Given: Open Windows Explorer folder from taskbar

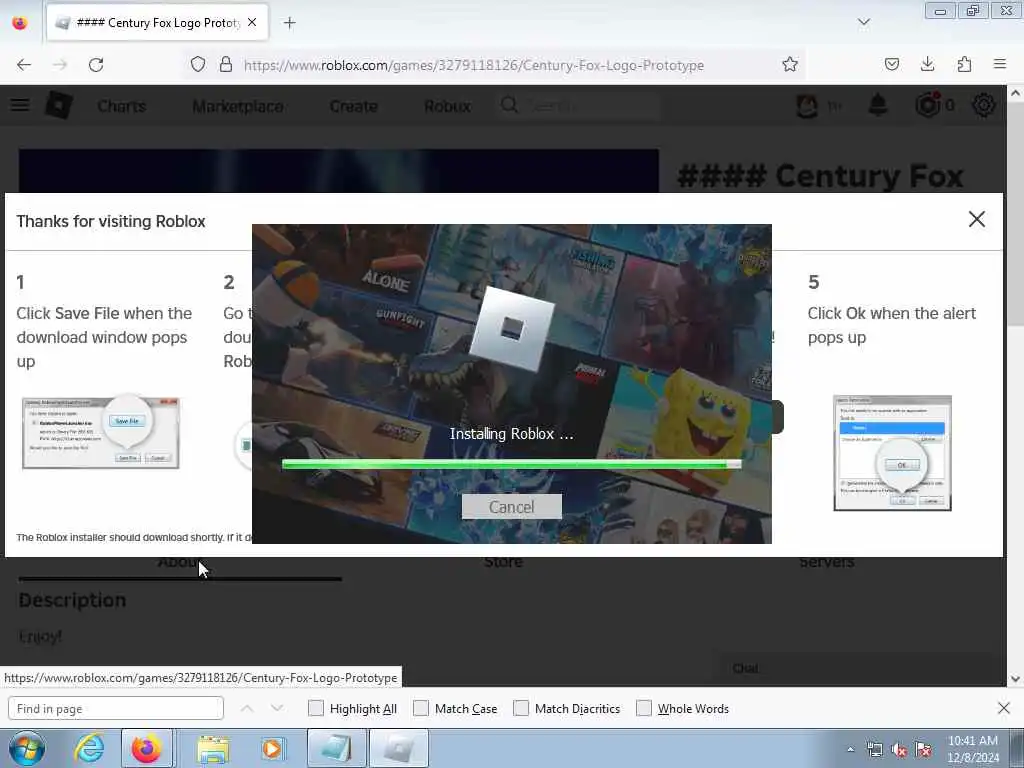Looking at the screenshot, I should coord(213,748).
